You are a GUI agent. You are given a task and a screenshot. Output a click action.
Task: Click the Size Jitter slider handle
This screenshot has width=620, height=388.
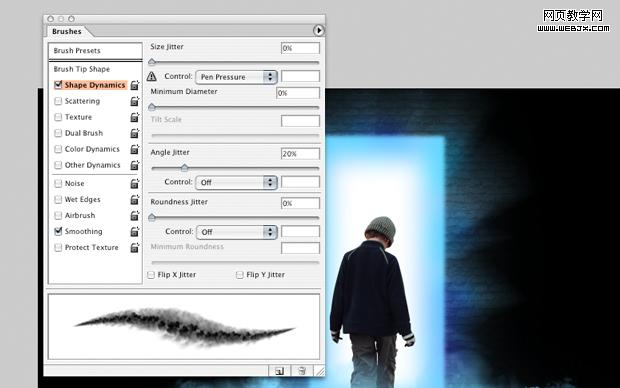click(x=152, y=62)
